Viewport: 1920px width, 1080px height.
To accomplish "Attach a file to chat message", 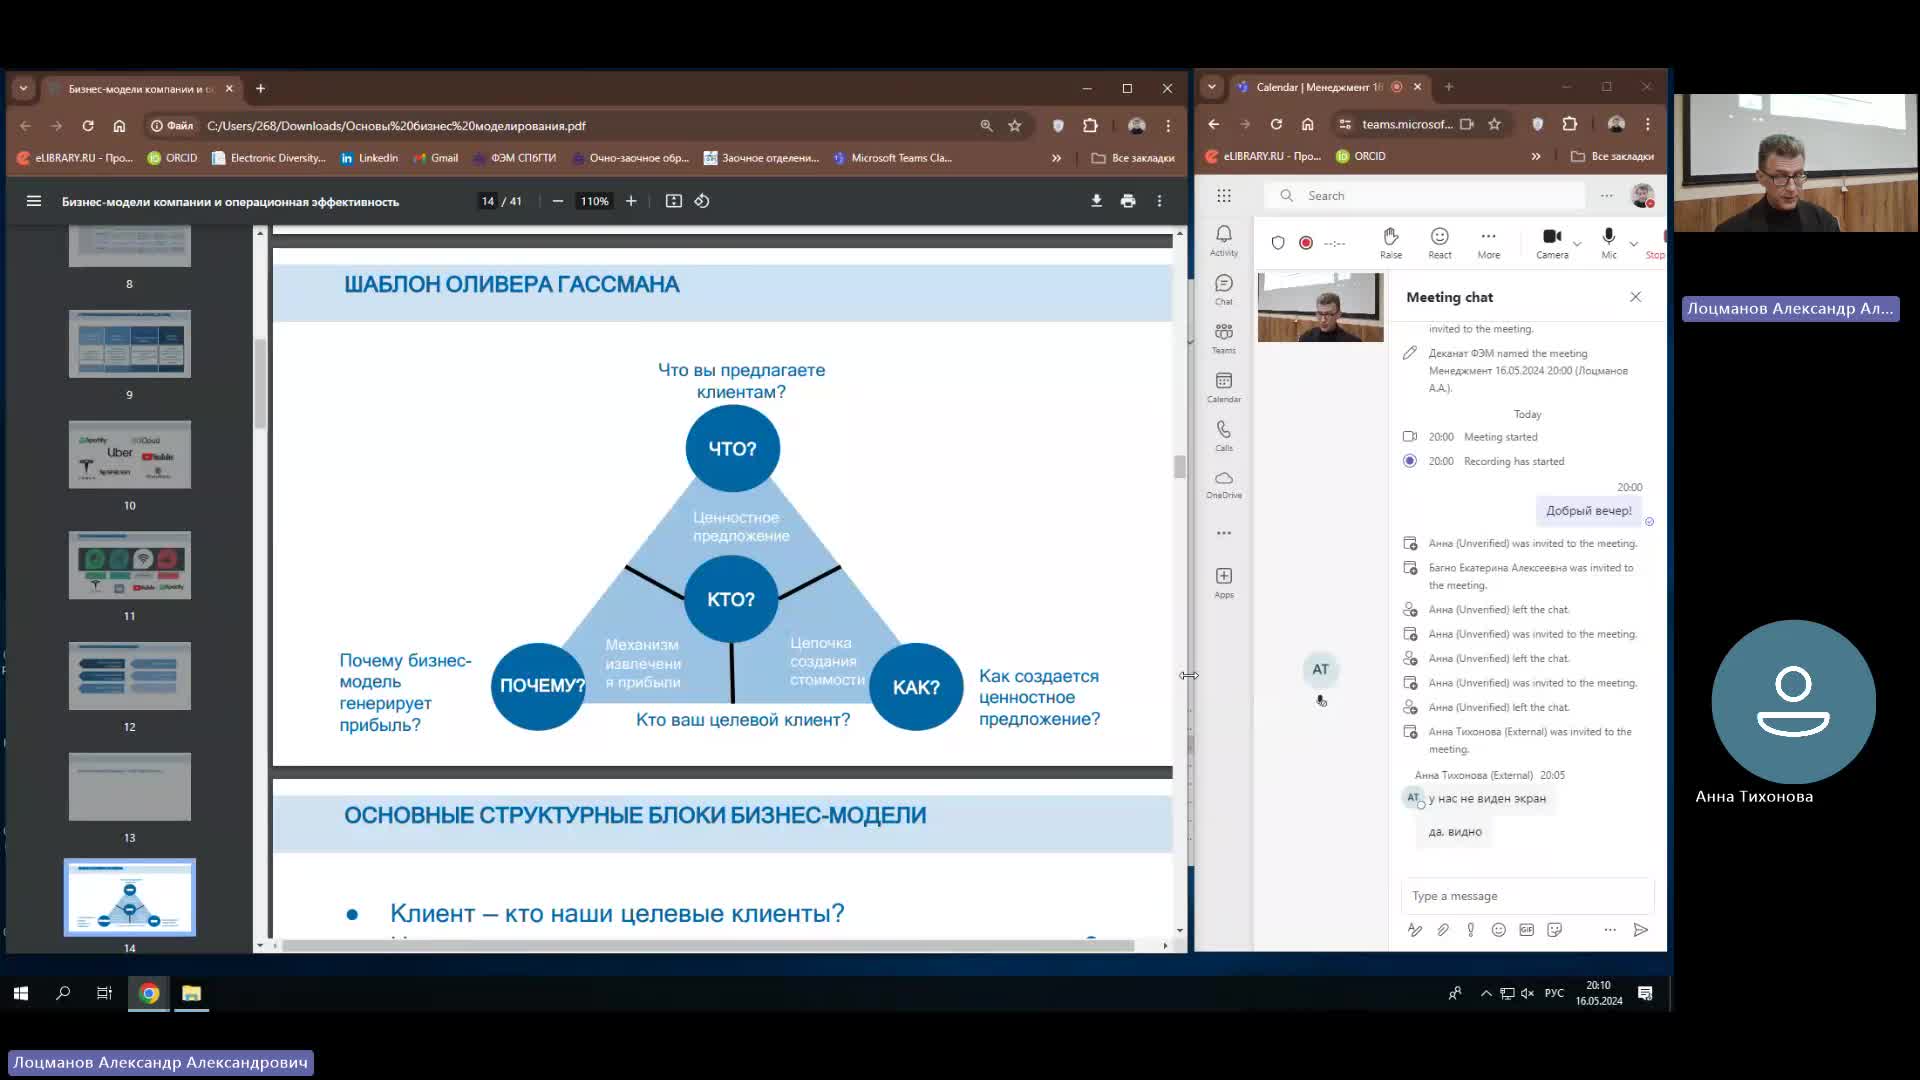I will point(1443,930).
